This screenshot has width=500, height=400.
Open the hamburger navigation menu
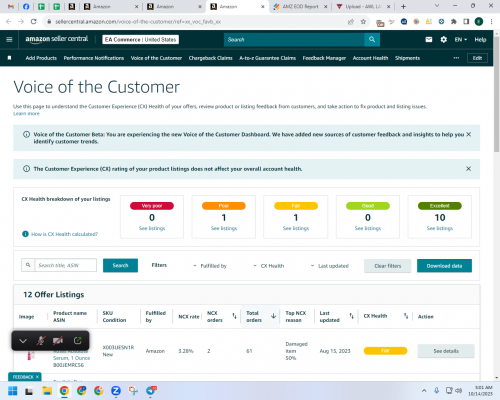9,39
